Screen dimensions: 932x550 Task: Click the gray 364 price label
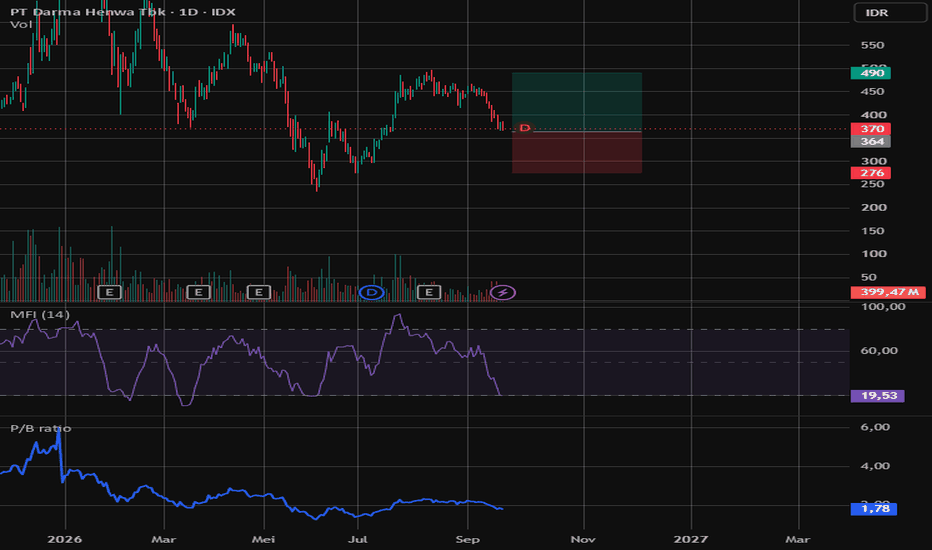[871, 141]
